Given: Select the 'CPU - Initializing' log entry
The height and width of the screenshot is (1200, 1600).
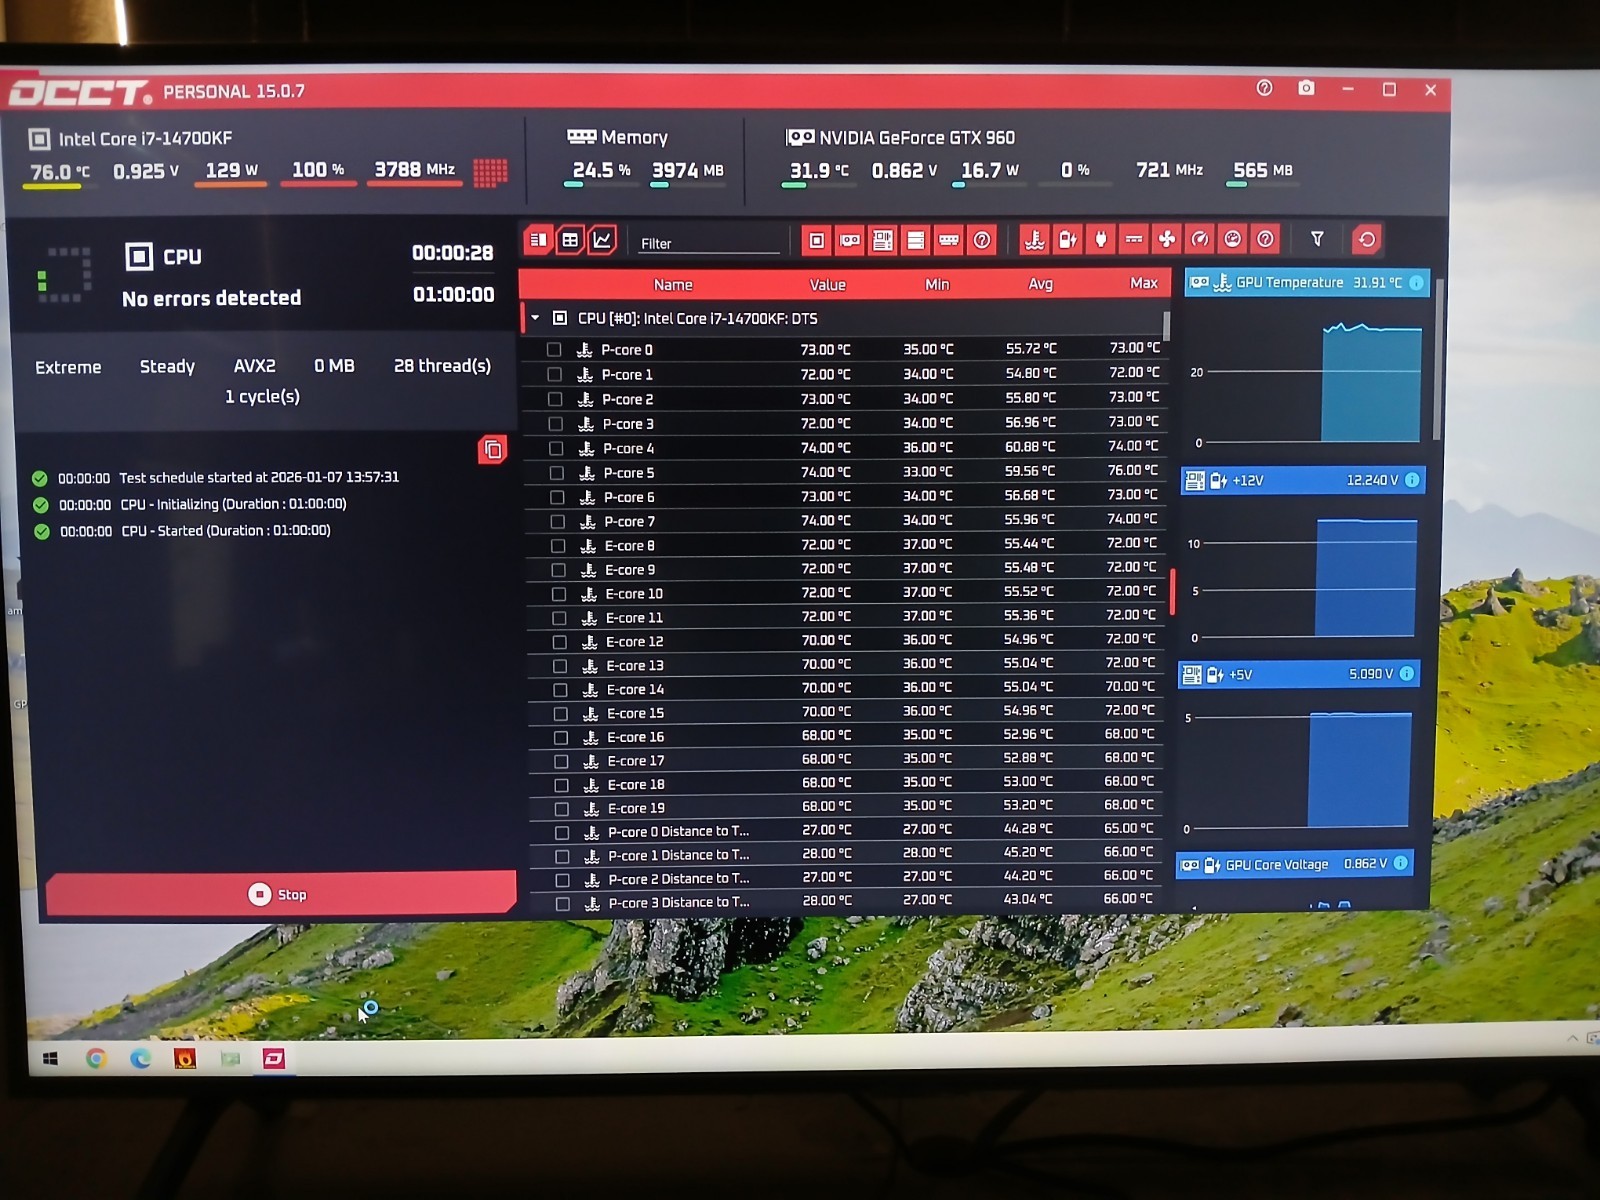Looking at the screenshot, I should (233, 505).
